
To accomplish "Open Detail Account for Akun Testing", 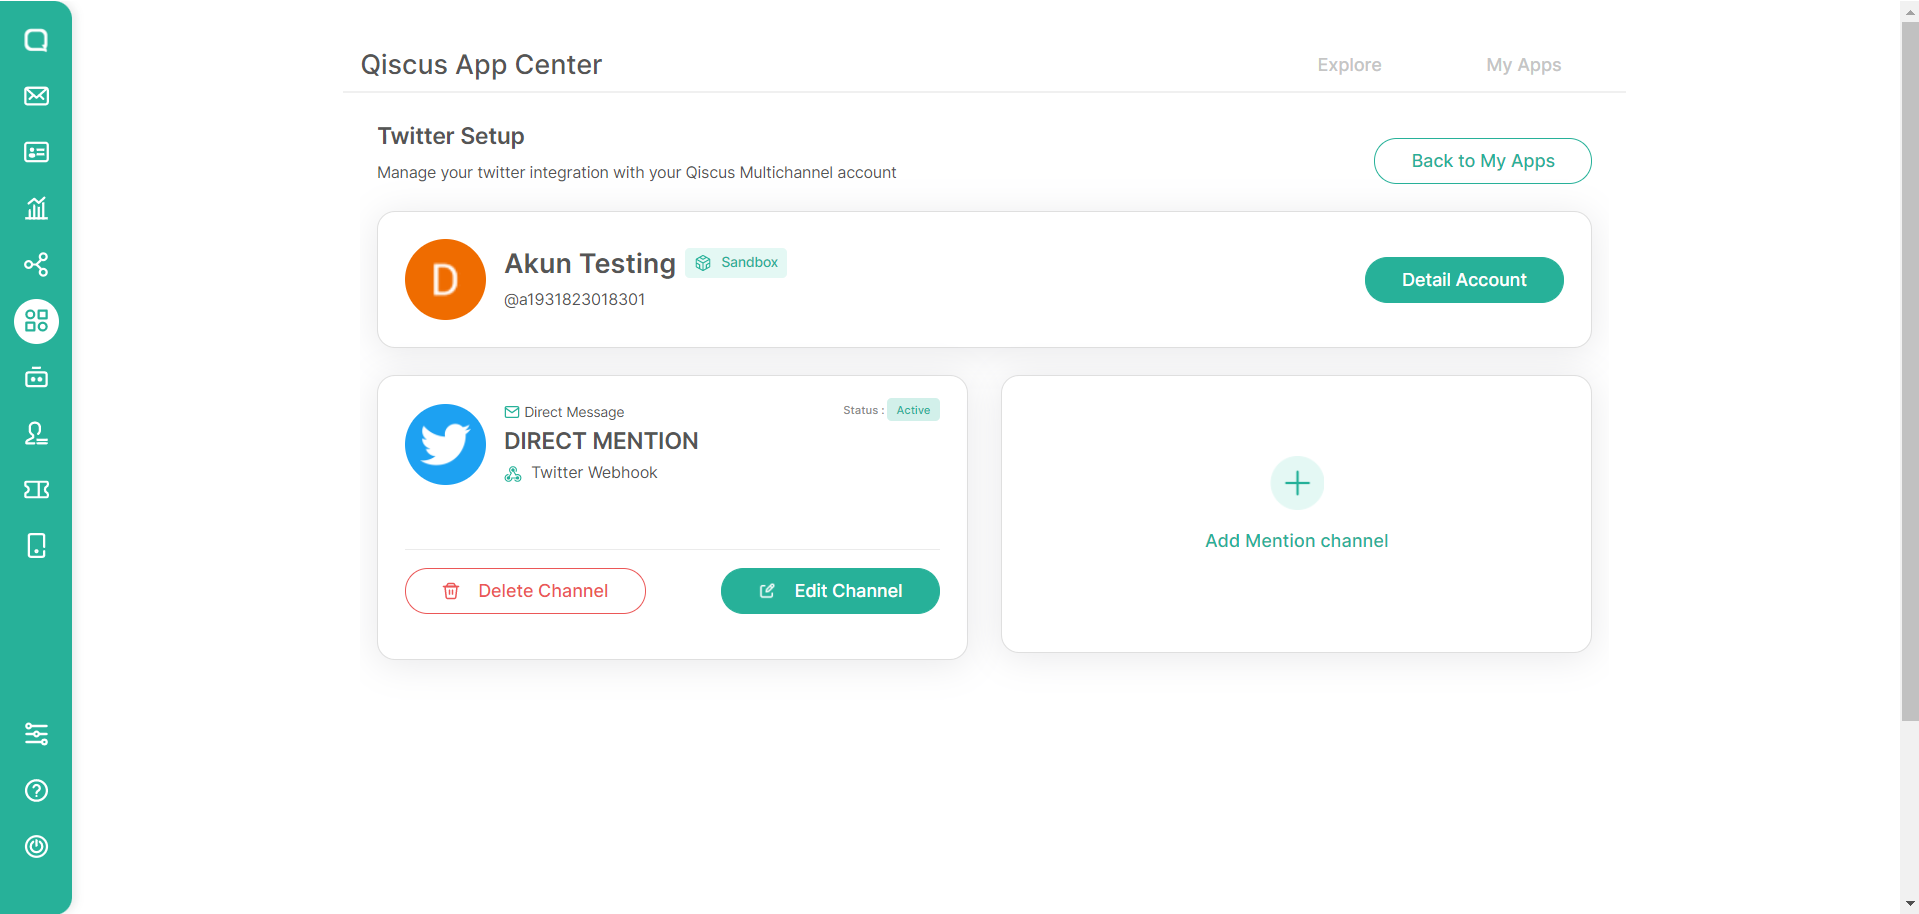I will click(1463, 280).
